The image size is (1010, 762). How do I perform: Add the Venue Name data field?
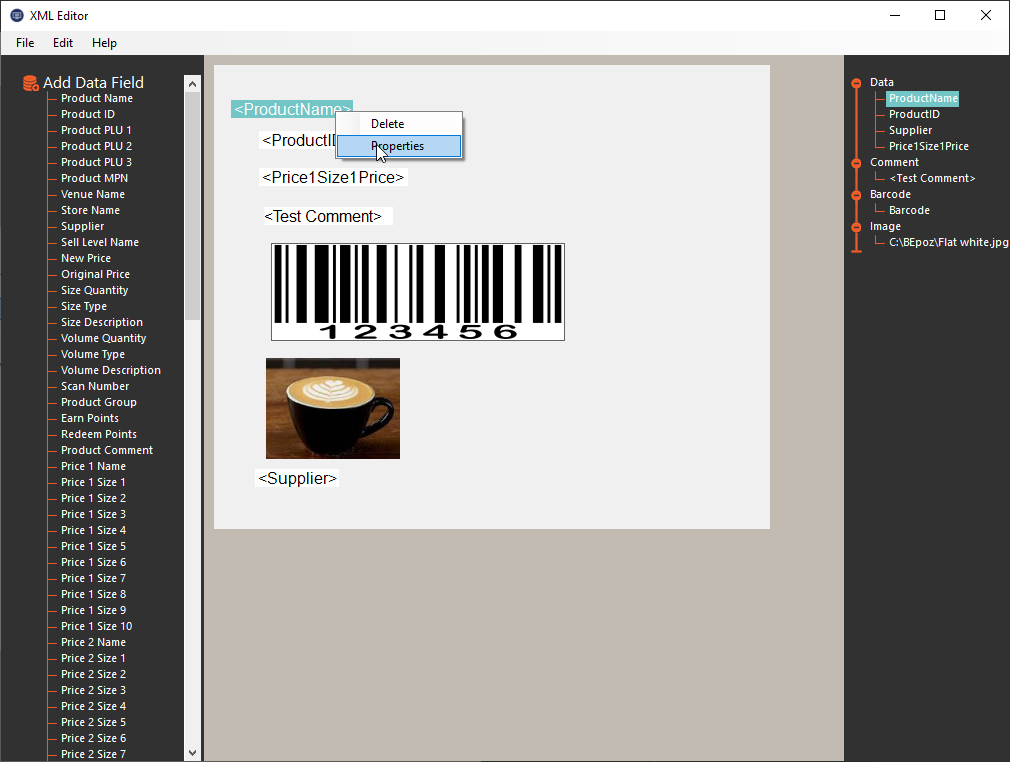pyautogui.click(x=93, y=195)
